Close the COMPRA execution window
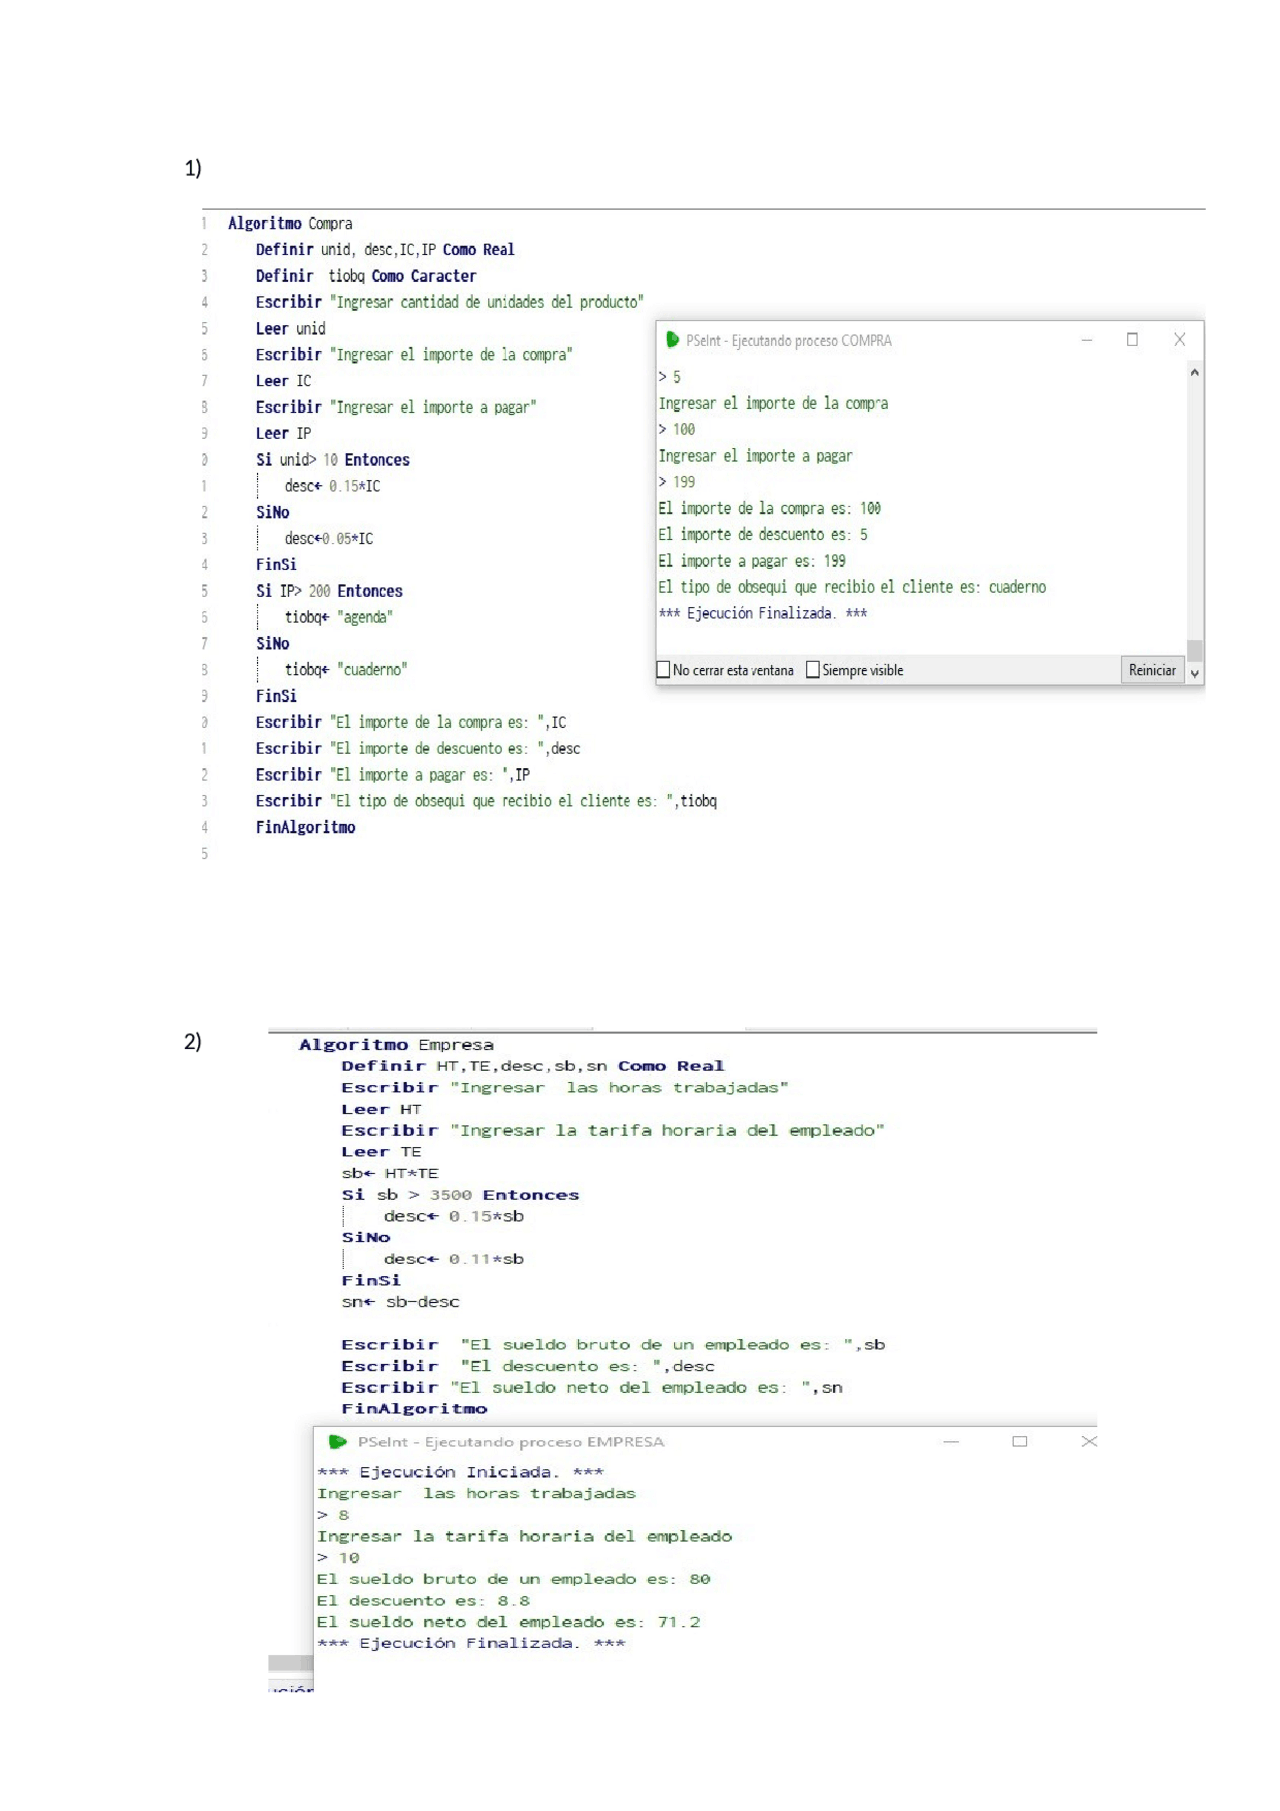The height and width of the screenshot is (1811, 1280). tap(1179, 340)
